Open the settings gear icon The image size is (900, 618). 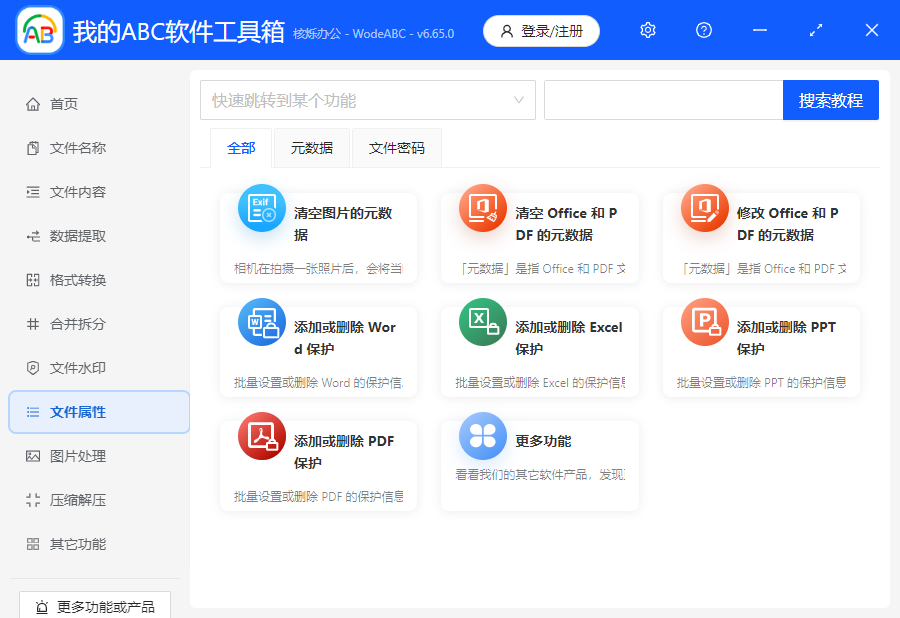pyautogui.click(x=647, y=30)
